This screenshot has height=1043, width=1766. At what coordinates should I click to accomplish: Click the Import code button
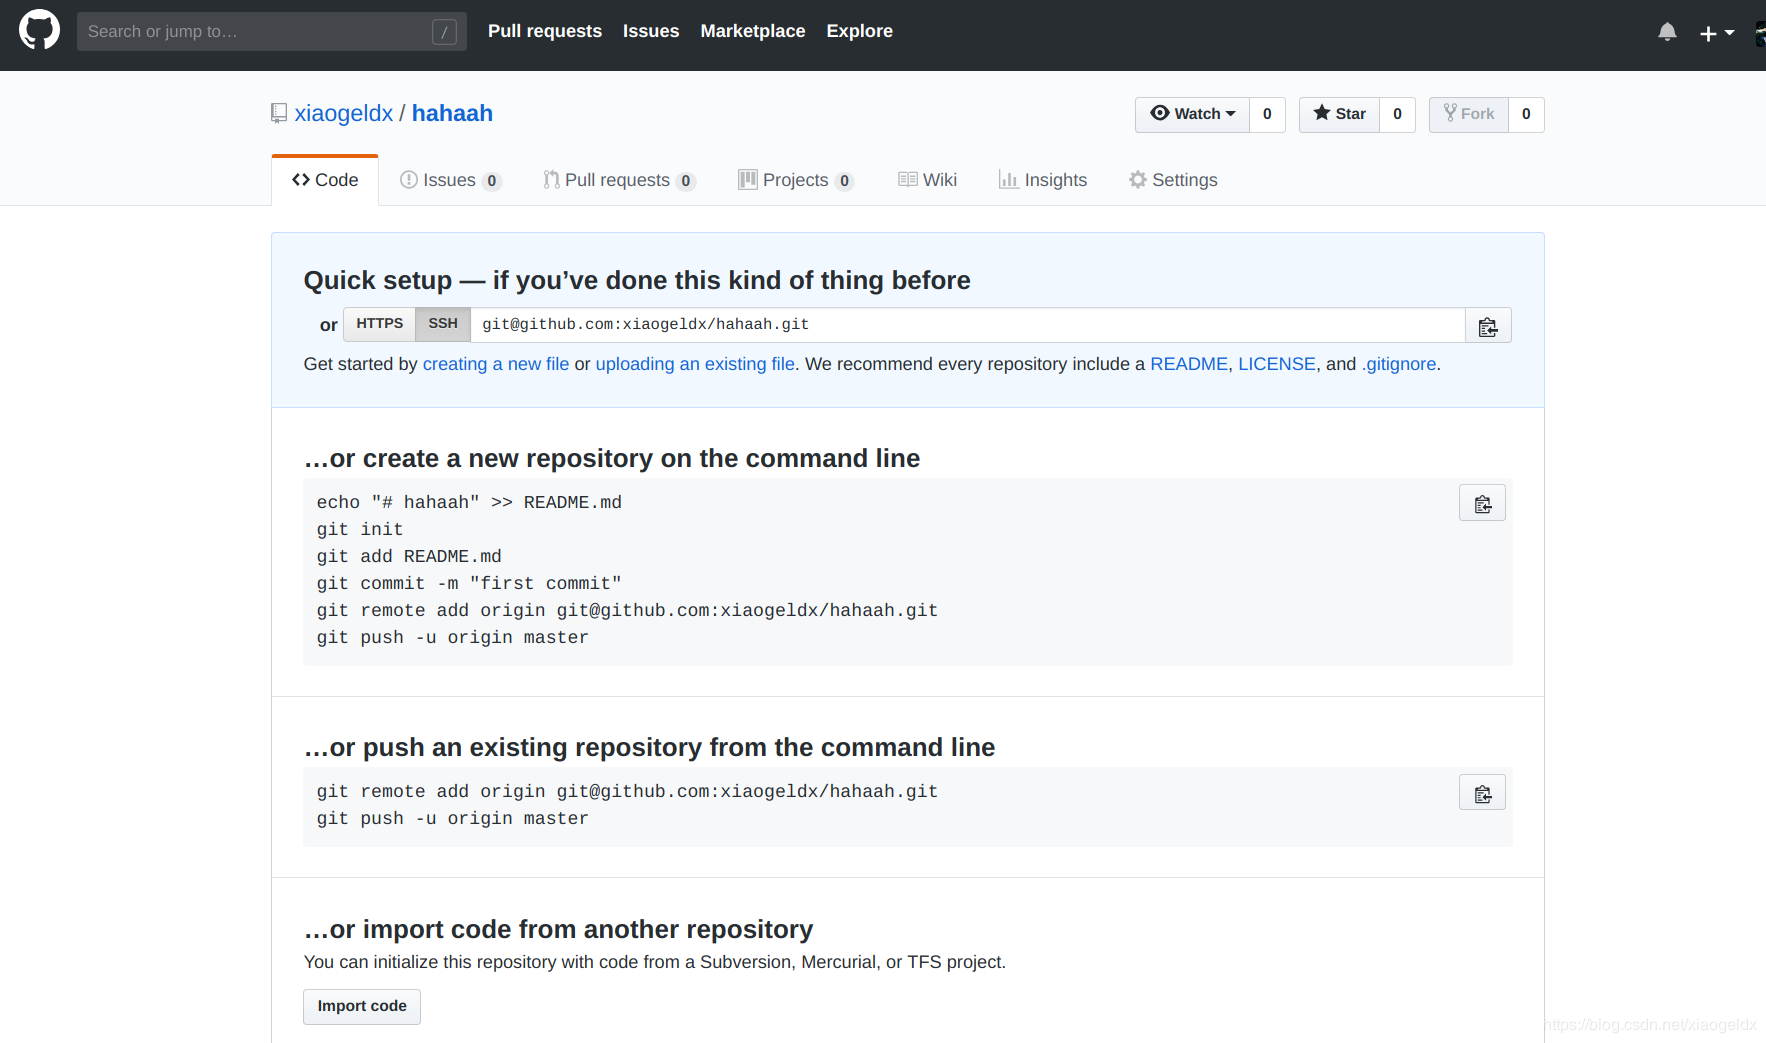pos(362,1006)
